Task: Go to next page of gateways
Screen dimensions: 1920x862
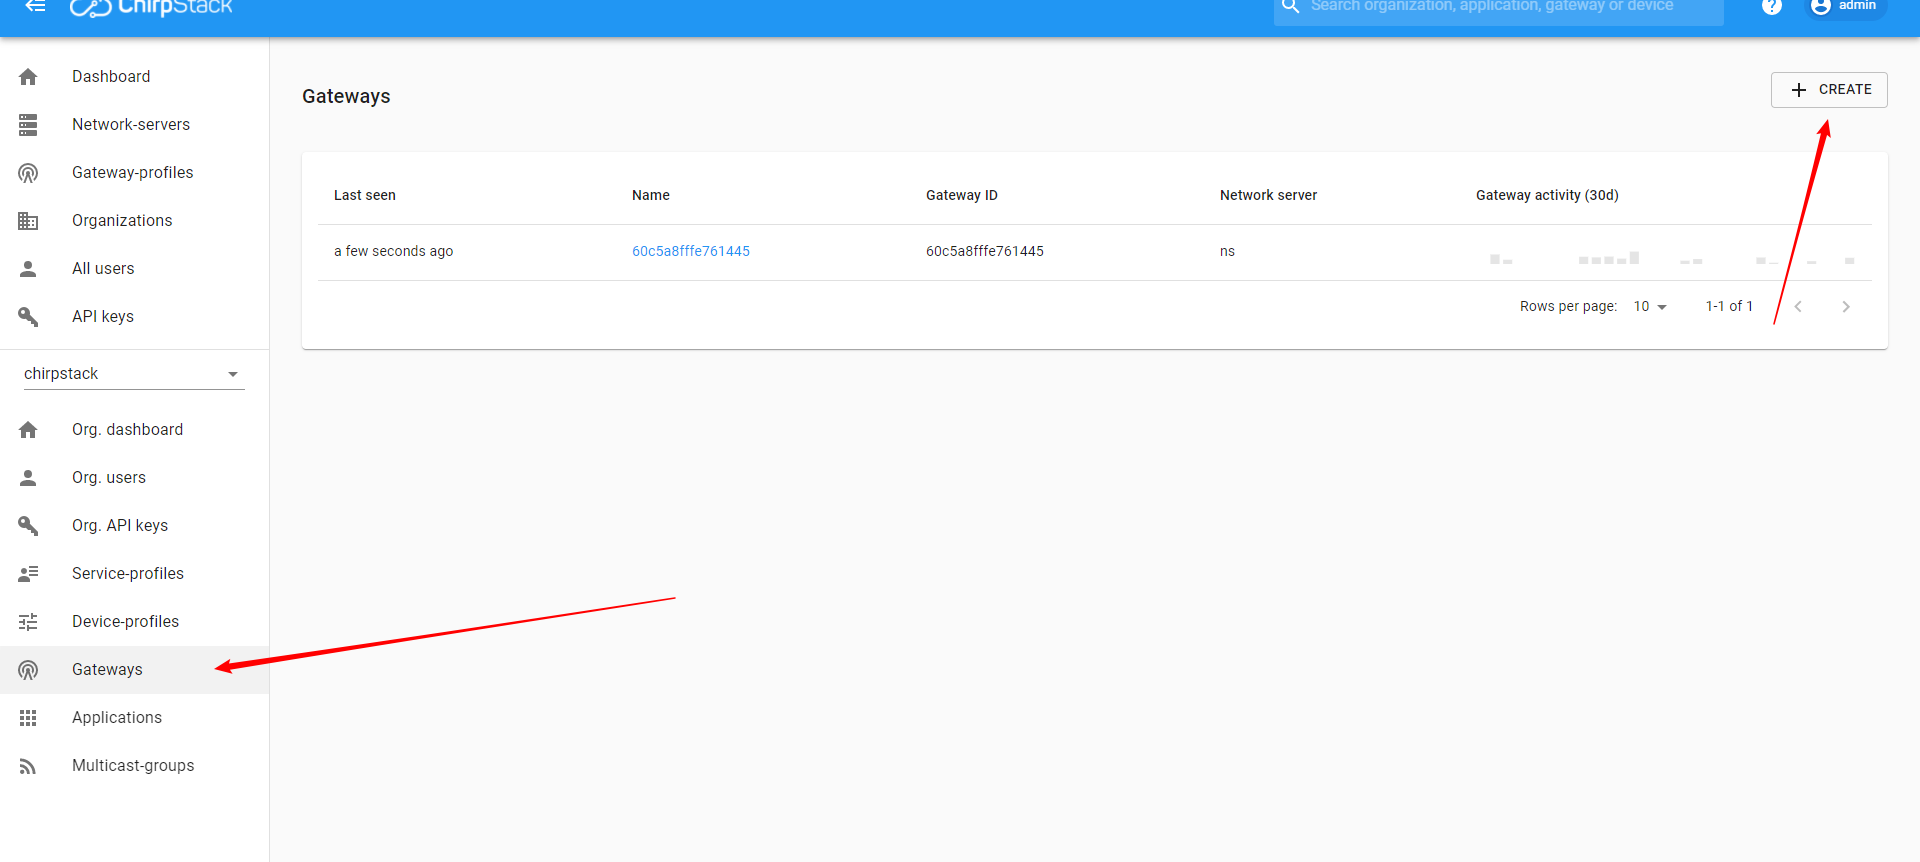Action: [x=1846, y=307]
